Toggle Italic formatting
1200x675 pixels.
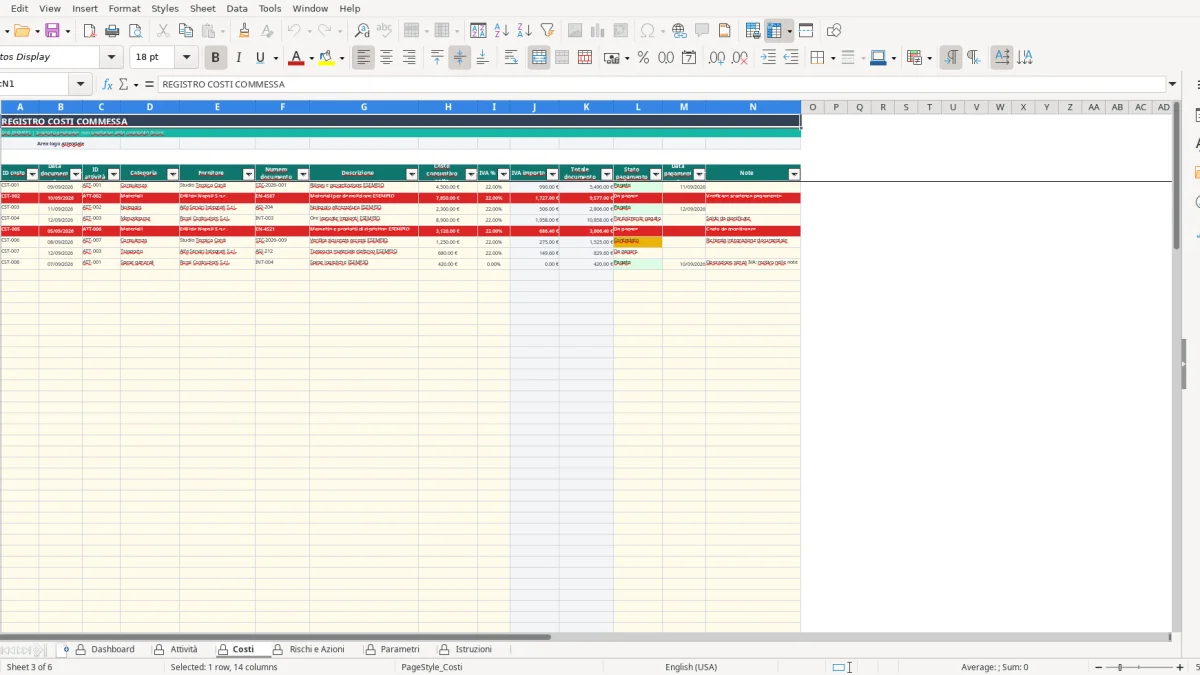238,58
